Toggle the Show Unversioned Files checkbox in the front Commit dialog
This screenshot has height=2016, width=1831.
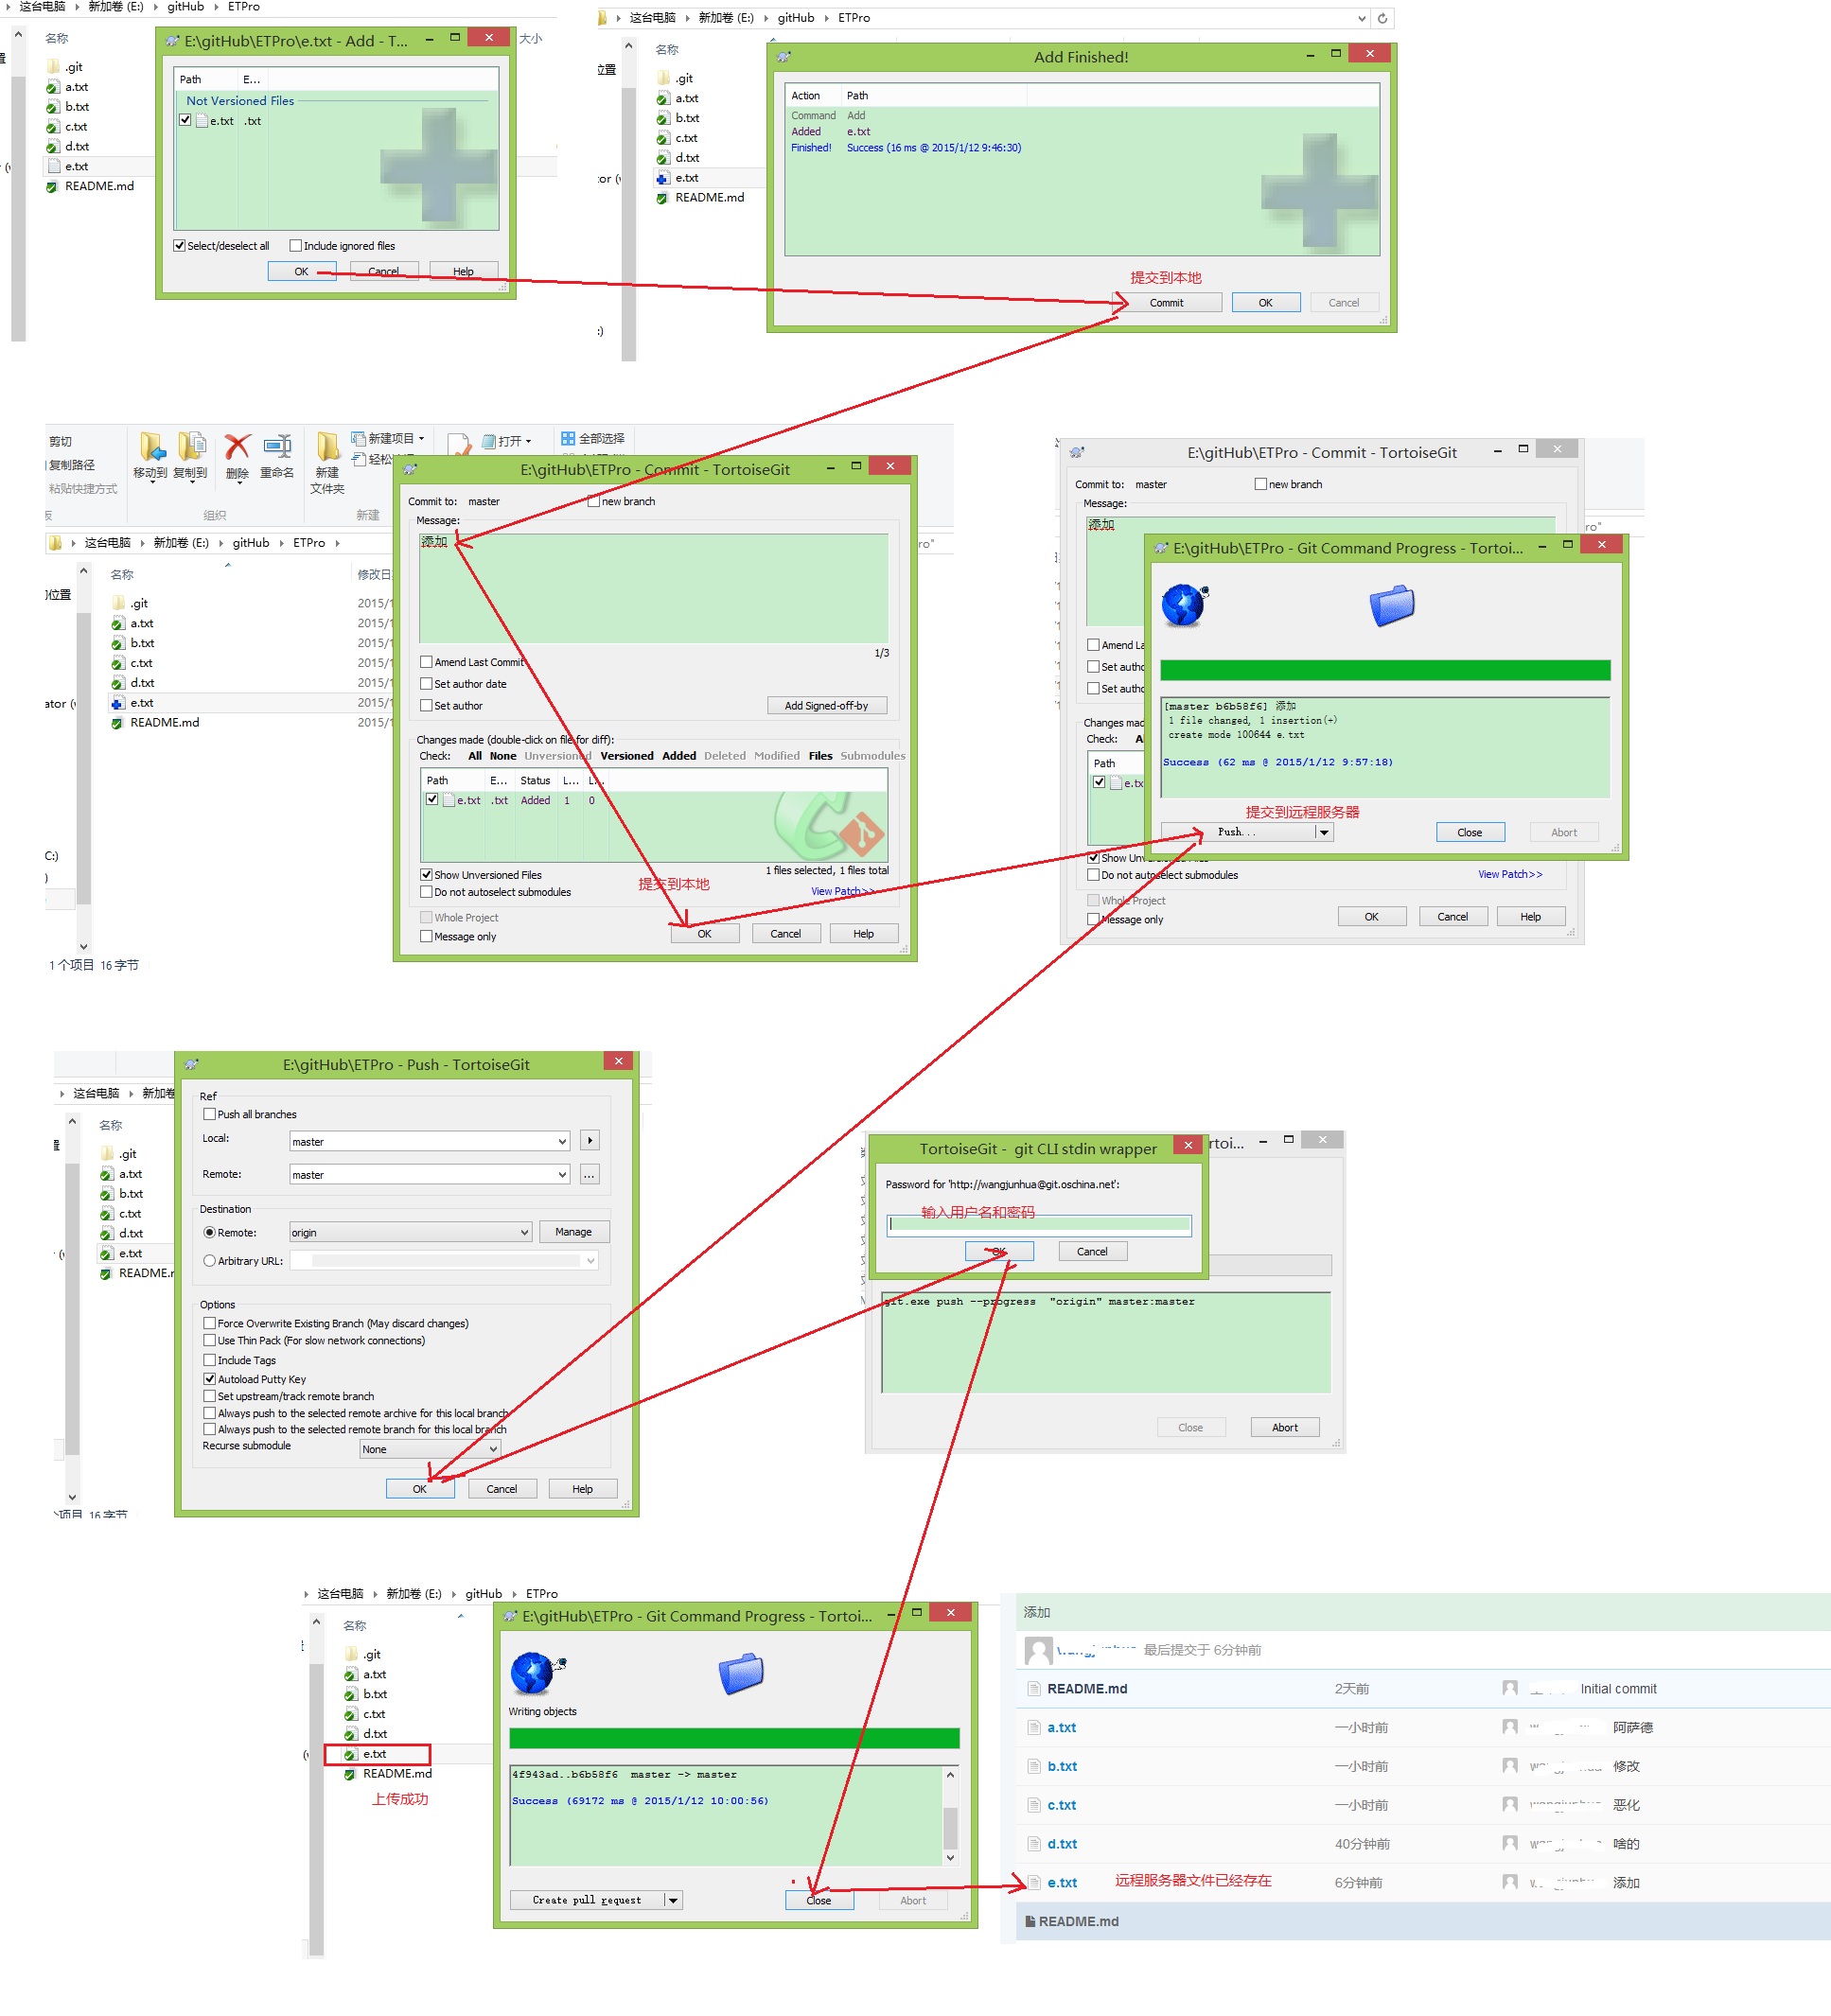coord(426,875)
